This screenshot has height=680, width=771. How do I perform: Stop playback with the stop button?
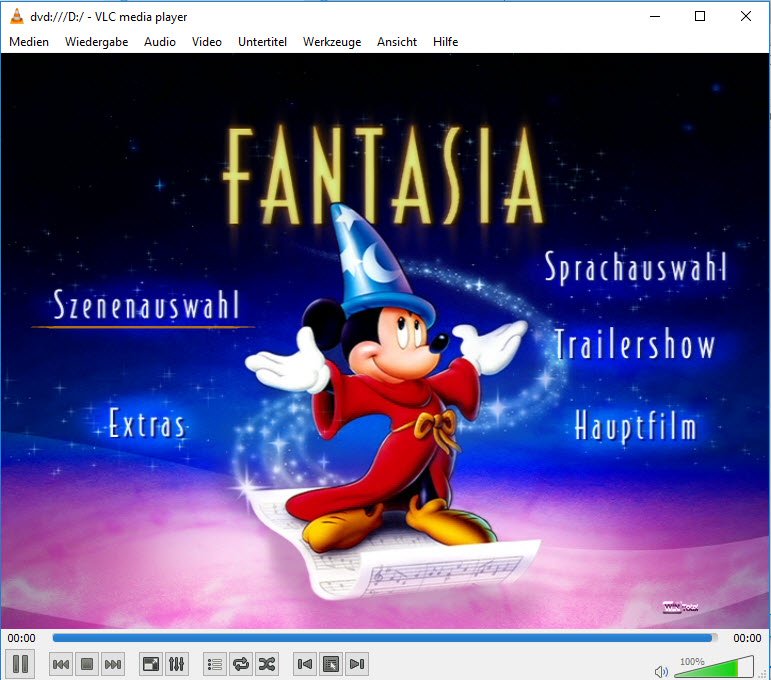(87, 664)
